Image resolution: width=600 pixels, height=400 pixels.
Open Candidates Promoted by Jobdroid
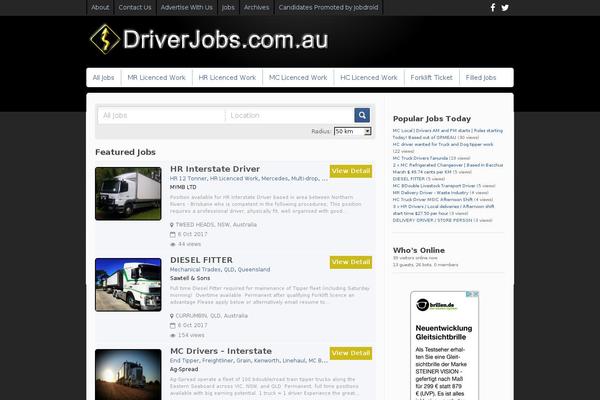click(328, 7)
